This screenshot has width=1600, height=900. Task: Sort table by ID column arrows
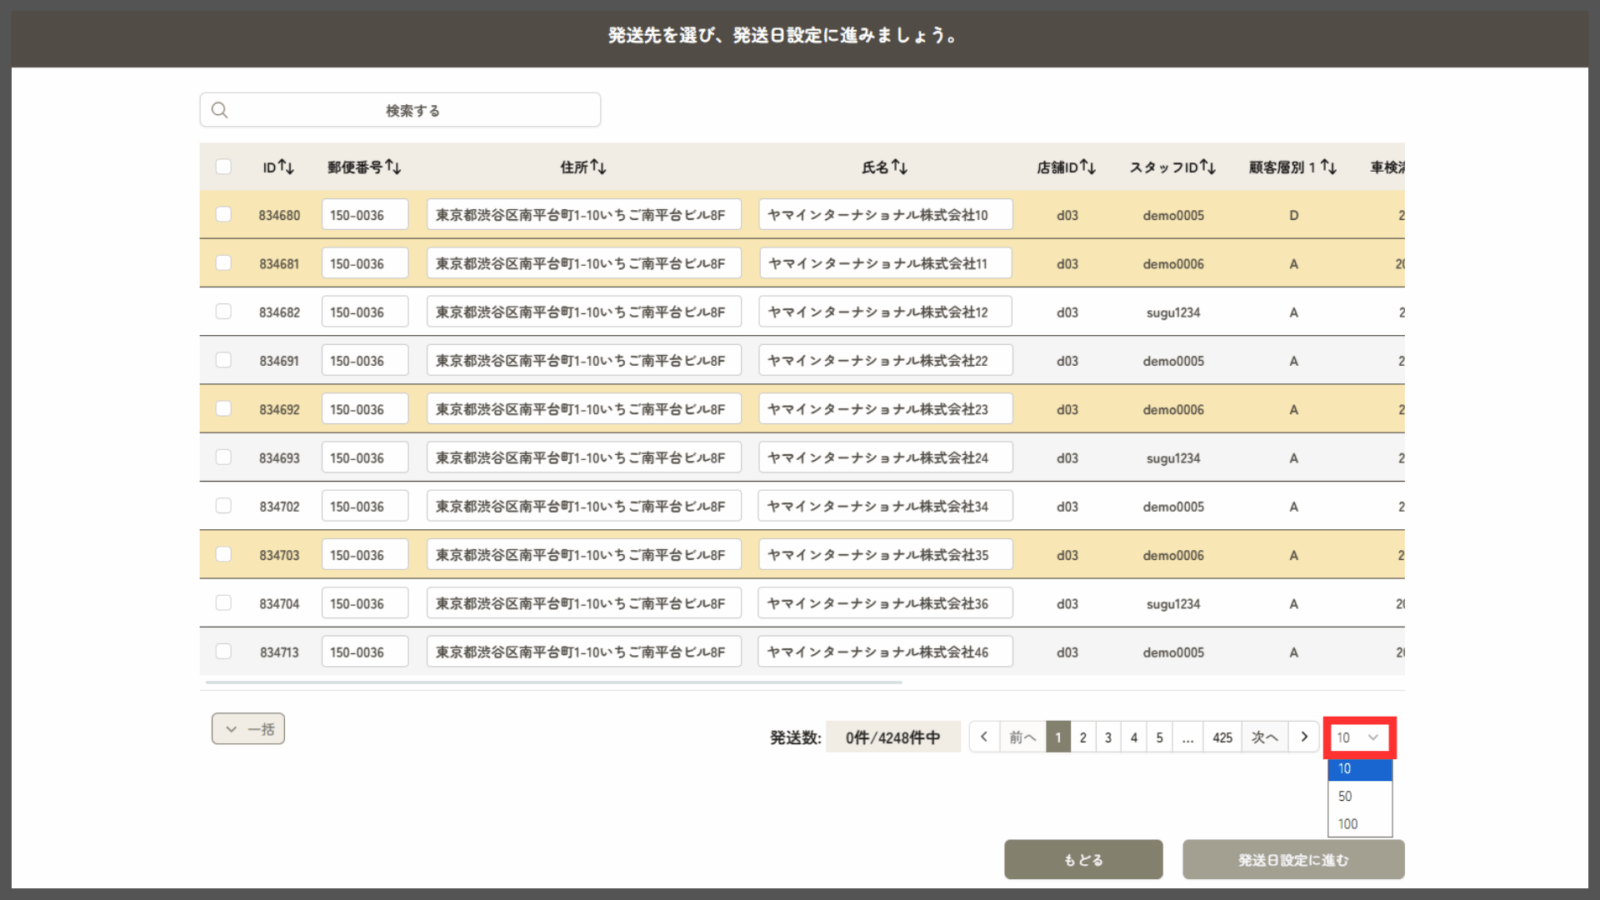(286, 167)
